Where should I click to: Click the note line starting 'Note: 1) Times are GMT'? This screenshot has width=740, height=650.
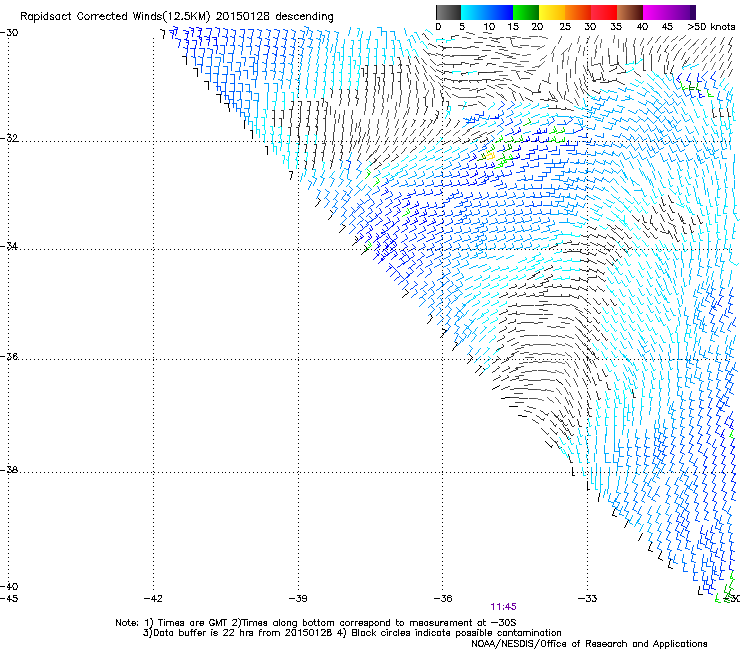pos(316,623)
